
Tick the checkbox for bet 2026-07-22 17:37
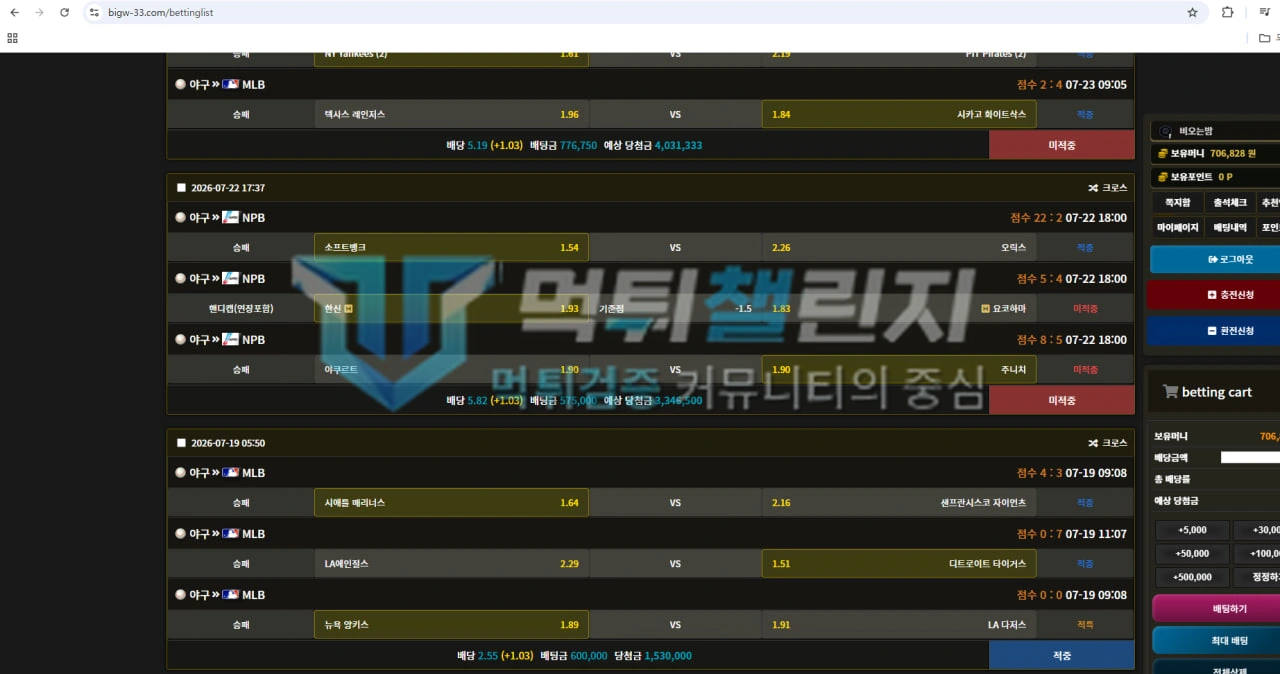tap(181, 188)
